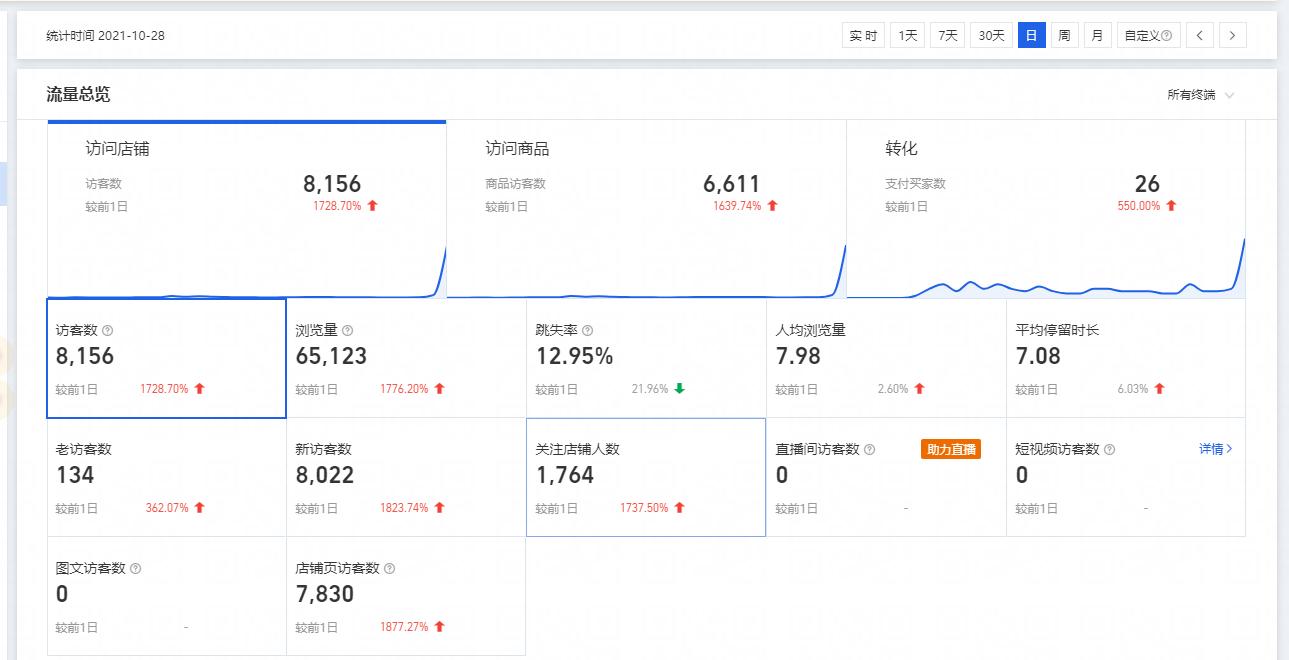Open 详情 link for short video visitors
This screenshot has width=1289, height=660.
point(1215,449)
